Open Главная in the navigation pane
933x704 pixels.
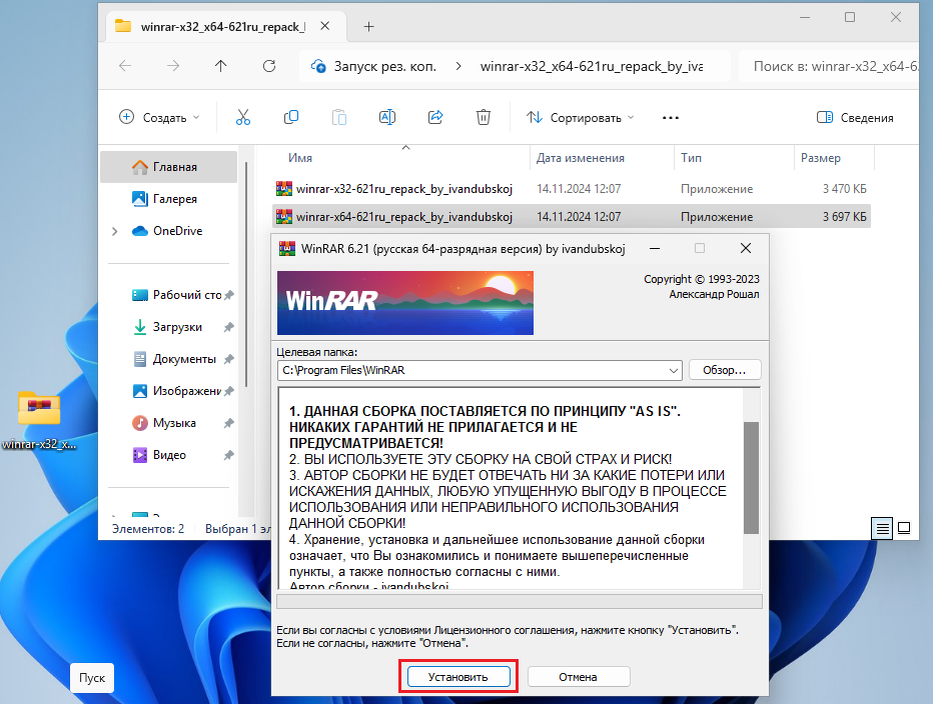[168, 167]
